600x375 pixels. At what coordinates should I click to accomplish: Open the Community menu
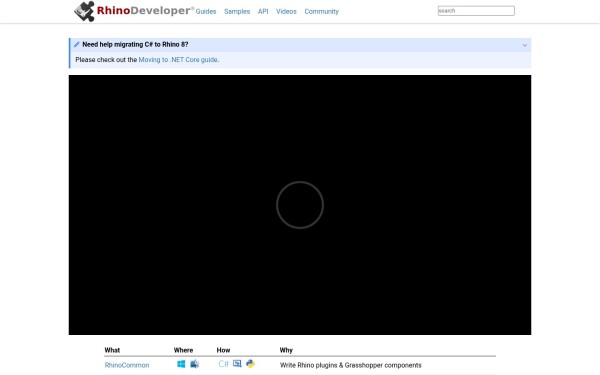[x=321, y=11]
